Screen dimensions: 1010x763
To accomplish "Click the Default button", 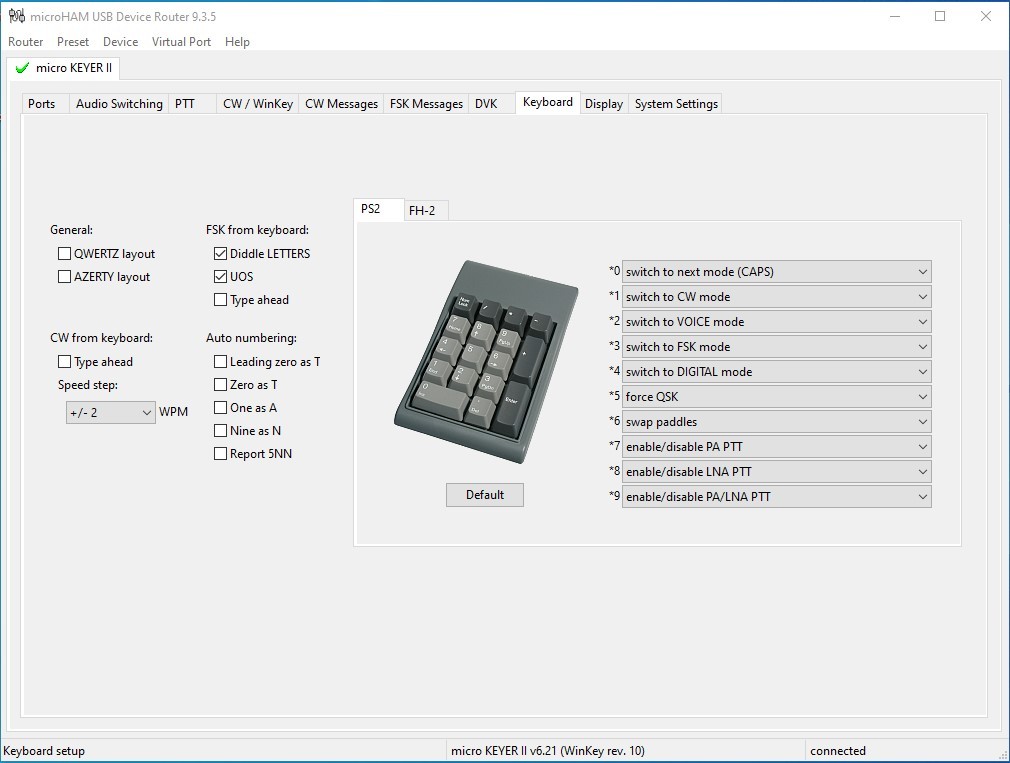I will tap(485, 495).
